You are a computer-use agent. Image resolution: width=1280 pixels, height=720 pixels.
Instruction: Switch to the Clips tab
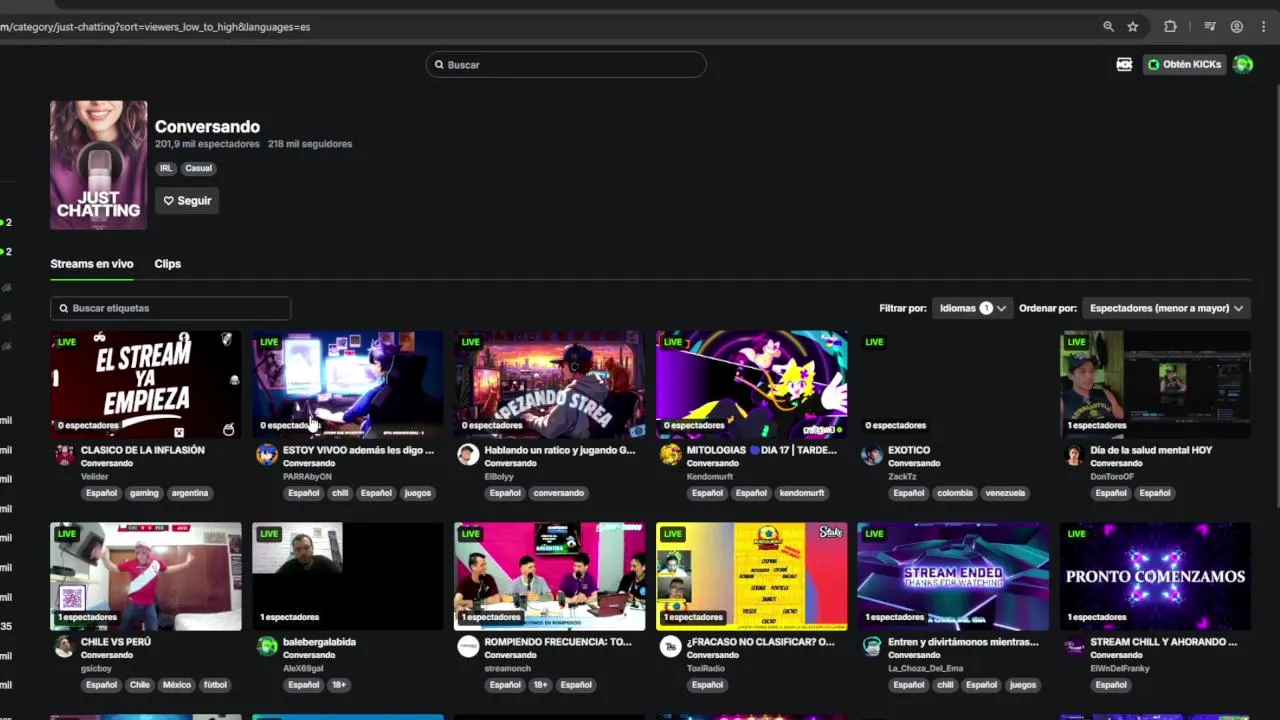(x=167, y=264)
